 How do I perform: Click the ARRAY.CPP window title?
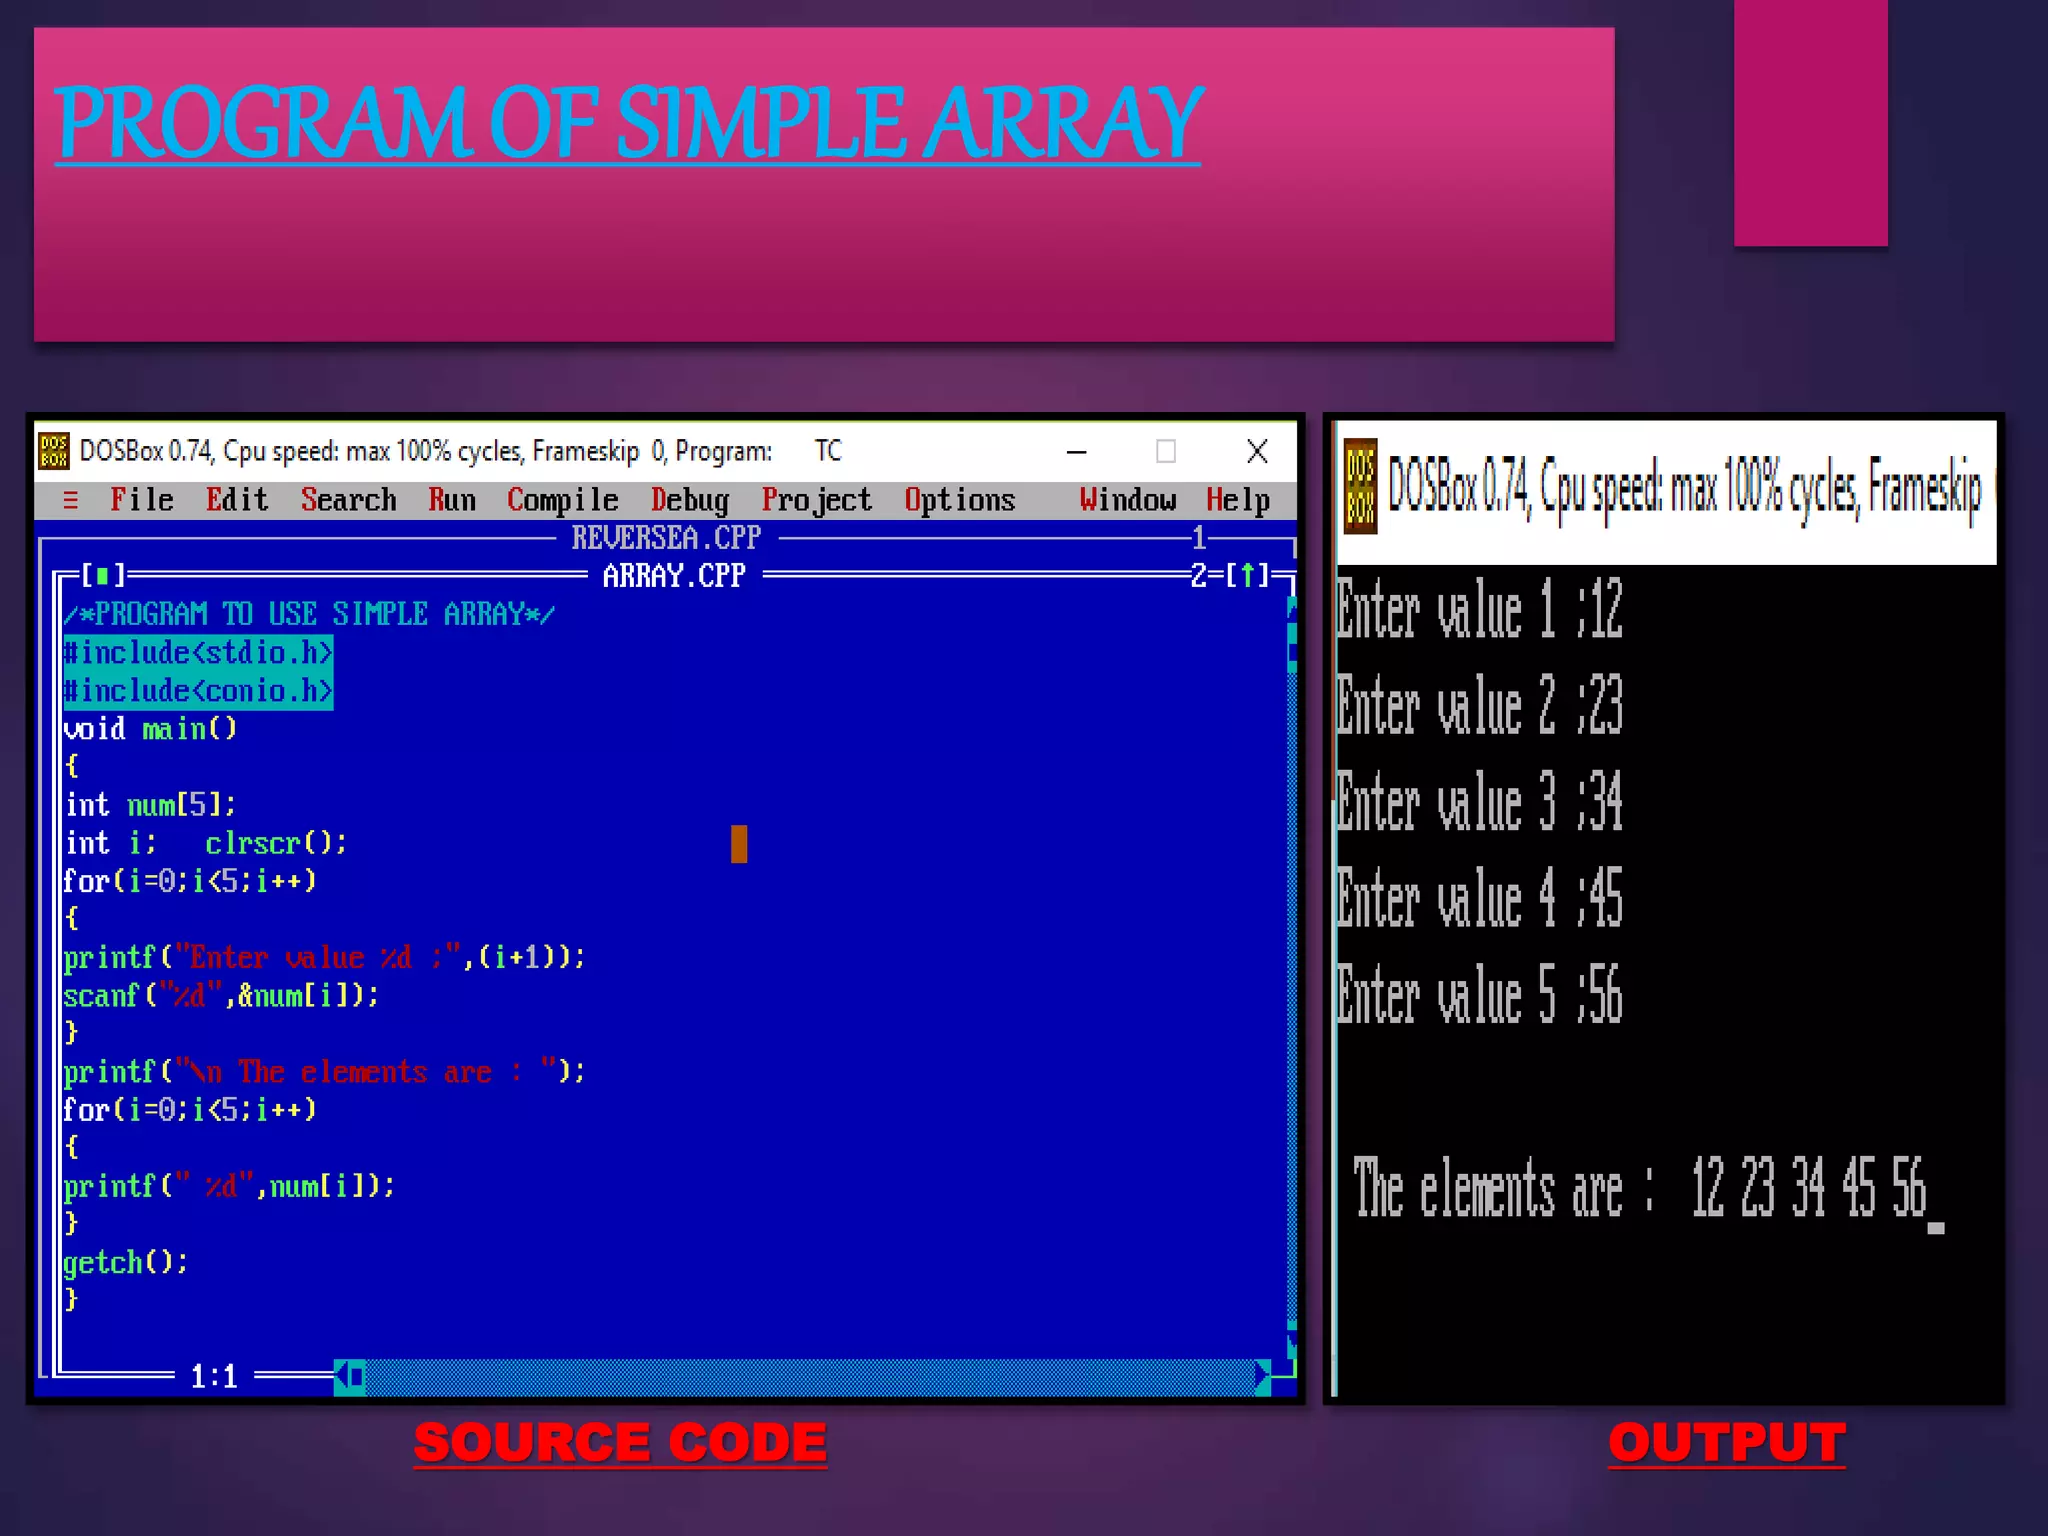pos(674,576)
